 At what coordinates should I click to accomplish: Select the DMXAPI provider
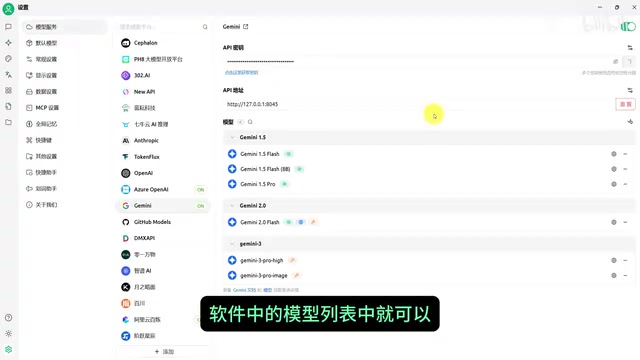click(163, 238)
